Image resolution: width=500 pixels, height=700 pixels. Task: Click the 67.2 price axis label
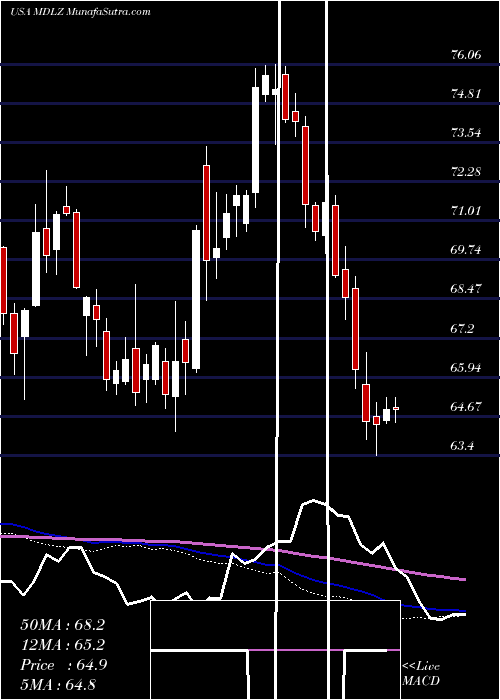coord(463,329)
